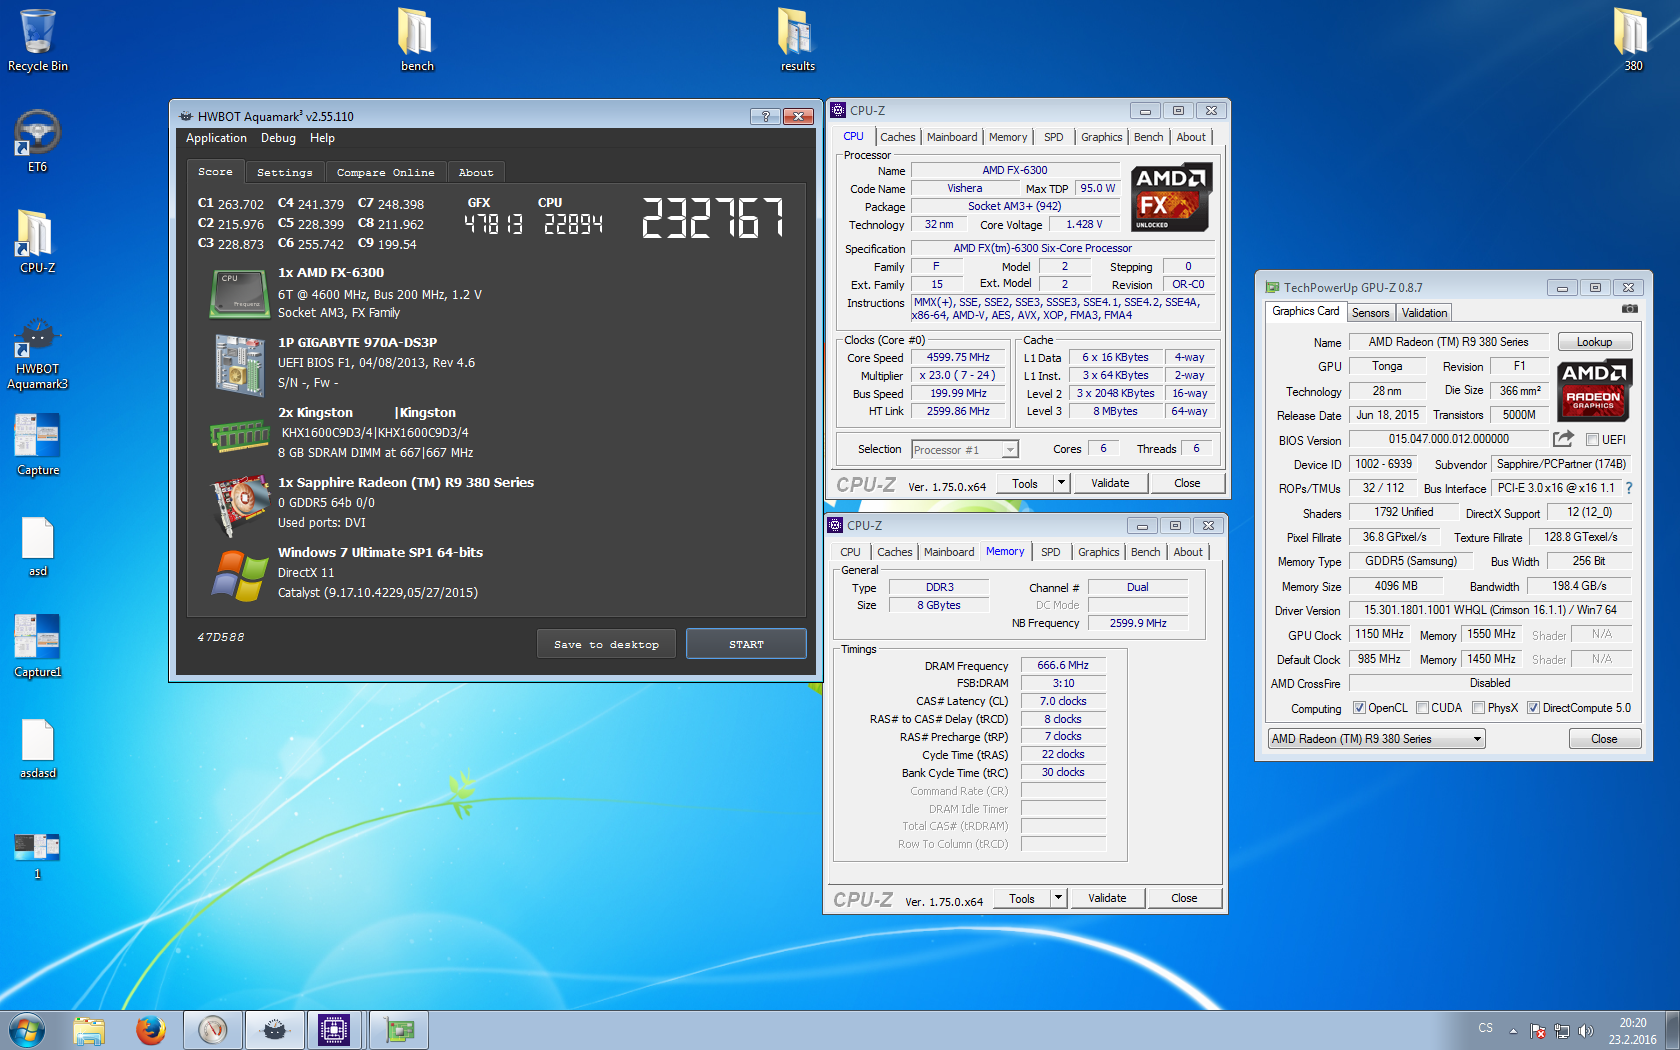The width and height of the screenshot is (1680, 1050).
Task: Open Application menu in Aquamark
Action: pyautogui.click(x=216, y=138)
